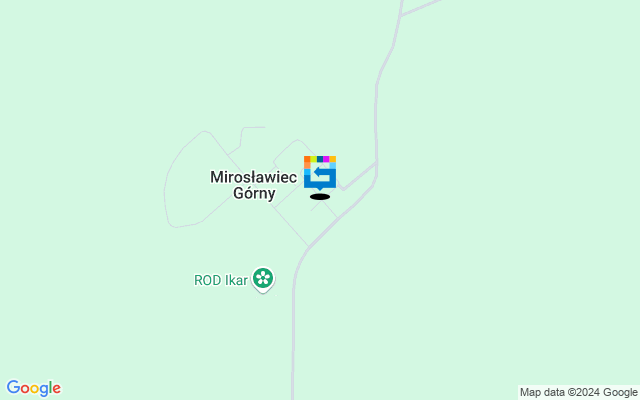The width and height of the screenshot is (640, 400).
Task: Click junction east of the blue marker
Action: tap(376, 162)
